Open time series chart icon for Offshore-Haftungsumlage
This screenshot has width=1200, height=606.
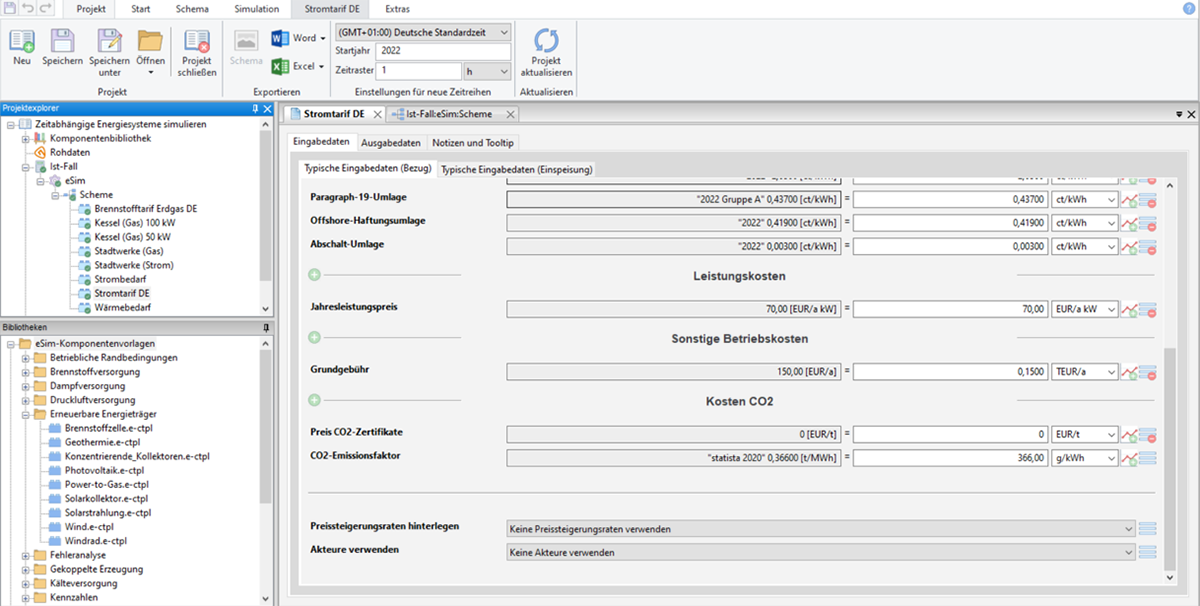click(x=1129, y=224)
